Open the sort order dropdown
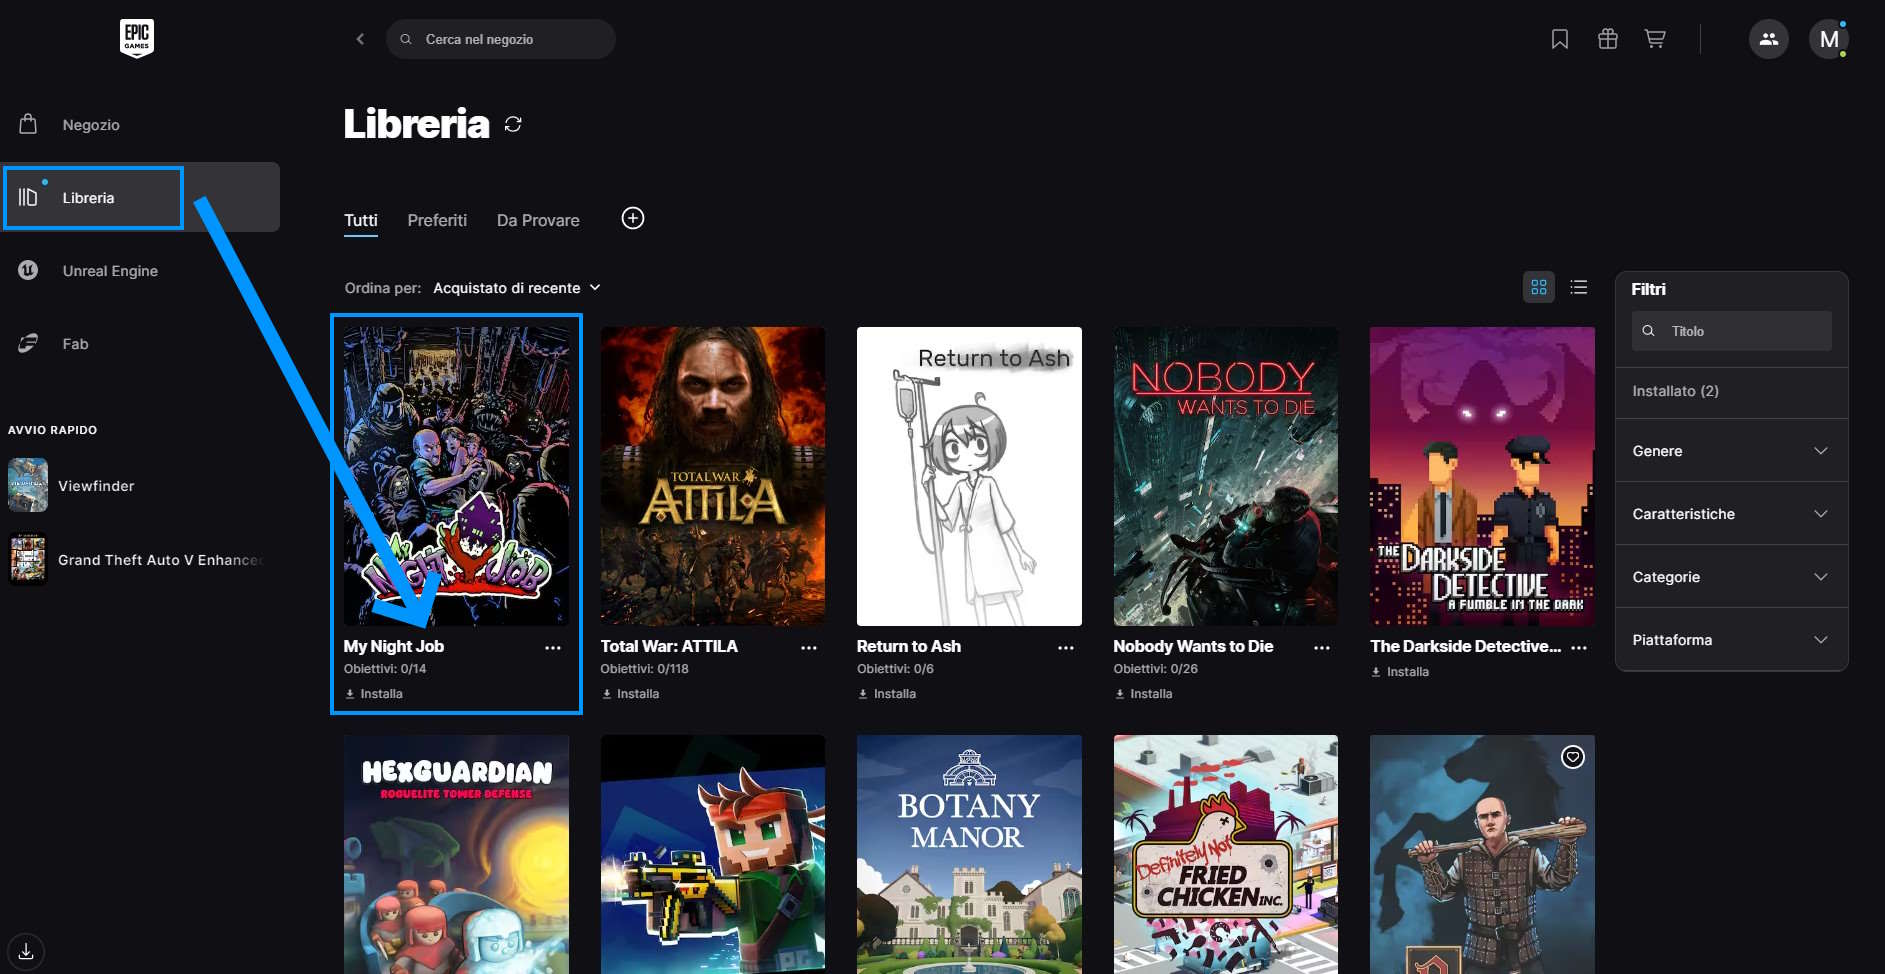The width and height of the screenshot is (1885, 974). point(516,288)
